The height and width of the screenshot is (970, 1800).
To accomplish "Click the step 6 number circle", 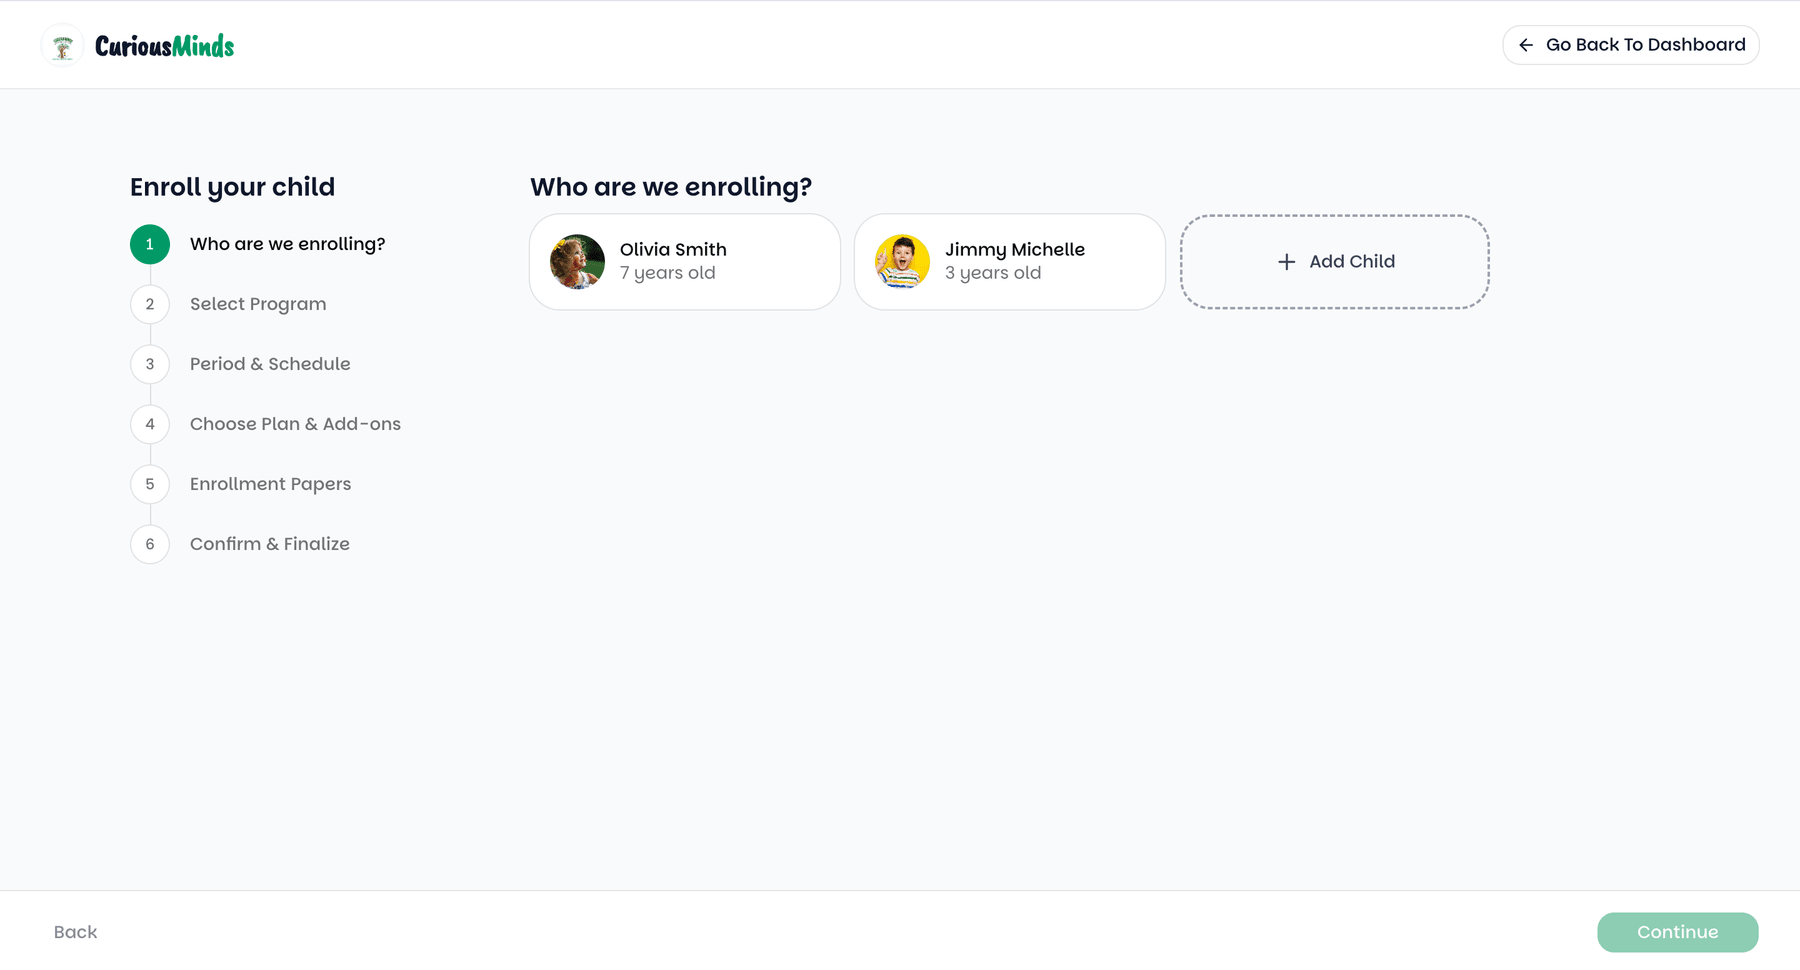I will tap(150, 544).
